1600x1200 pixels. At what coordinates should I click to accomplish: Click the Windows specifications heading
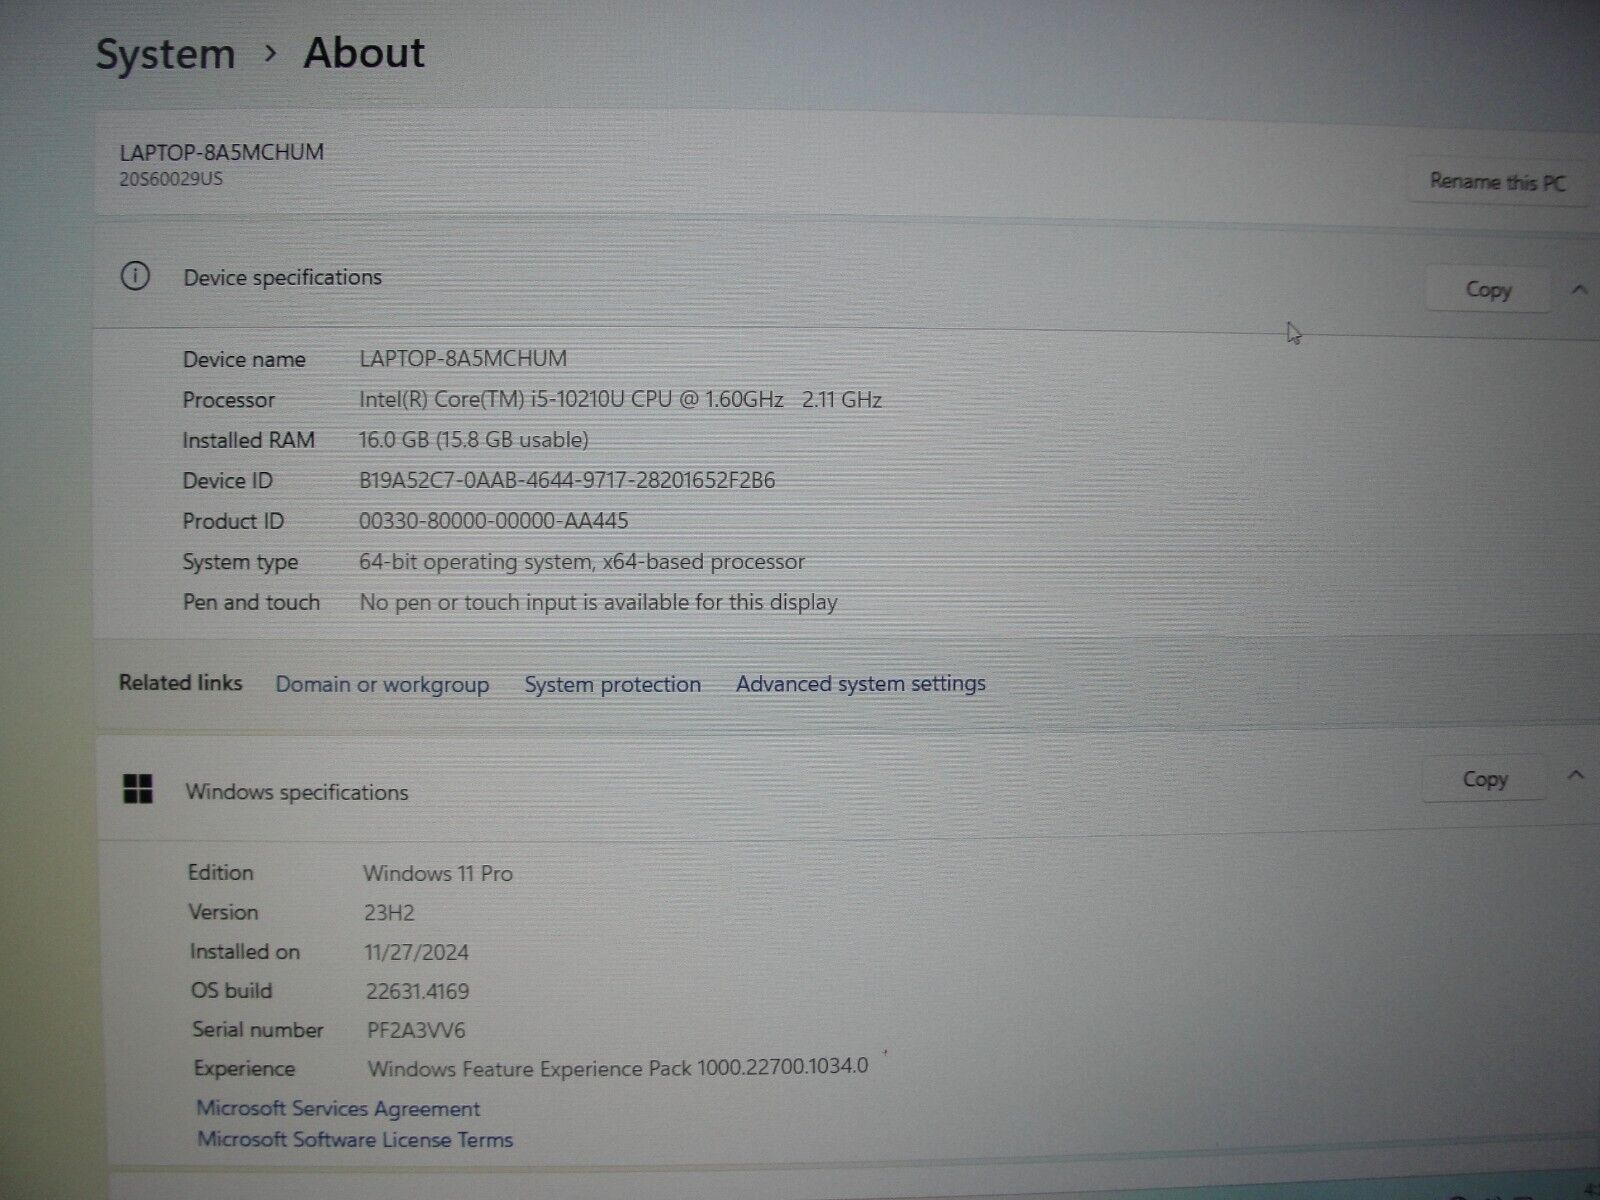click(297, 792)
